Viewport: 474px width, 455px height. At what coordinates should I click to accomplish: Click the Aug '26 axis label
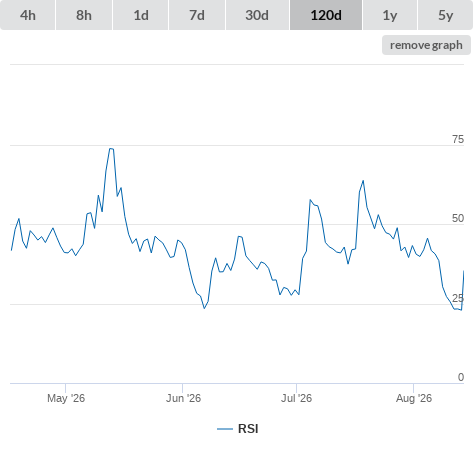414,398
